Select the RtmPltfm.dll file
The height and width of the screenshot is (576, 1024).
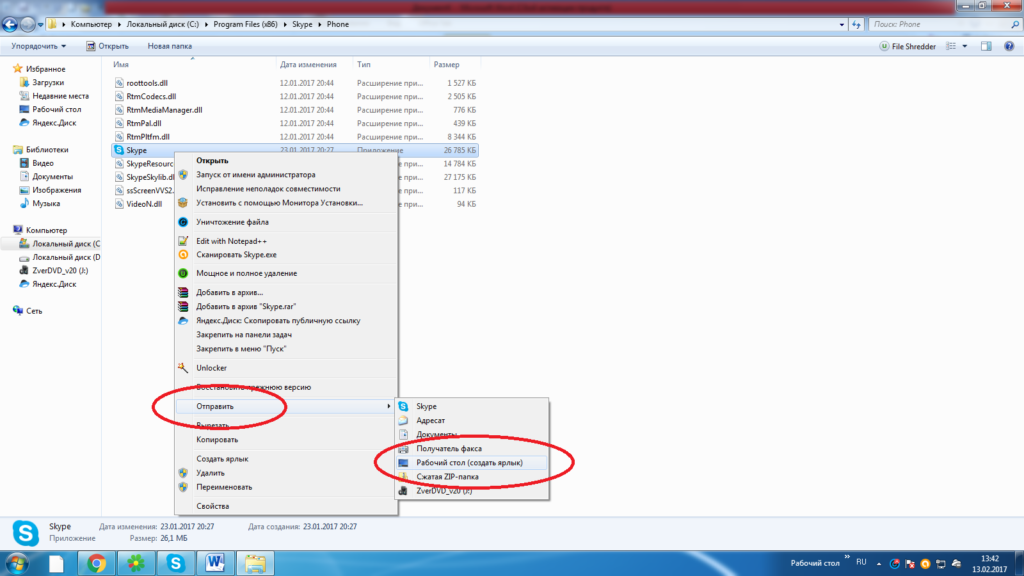(x=148, y=136)
